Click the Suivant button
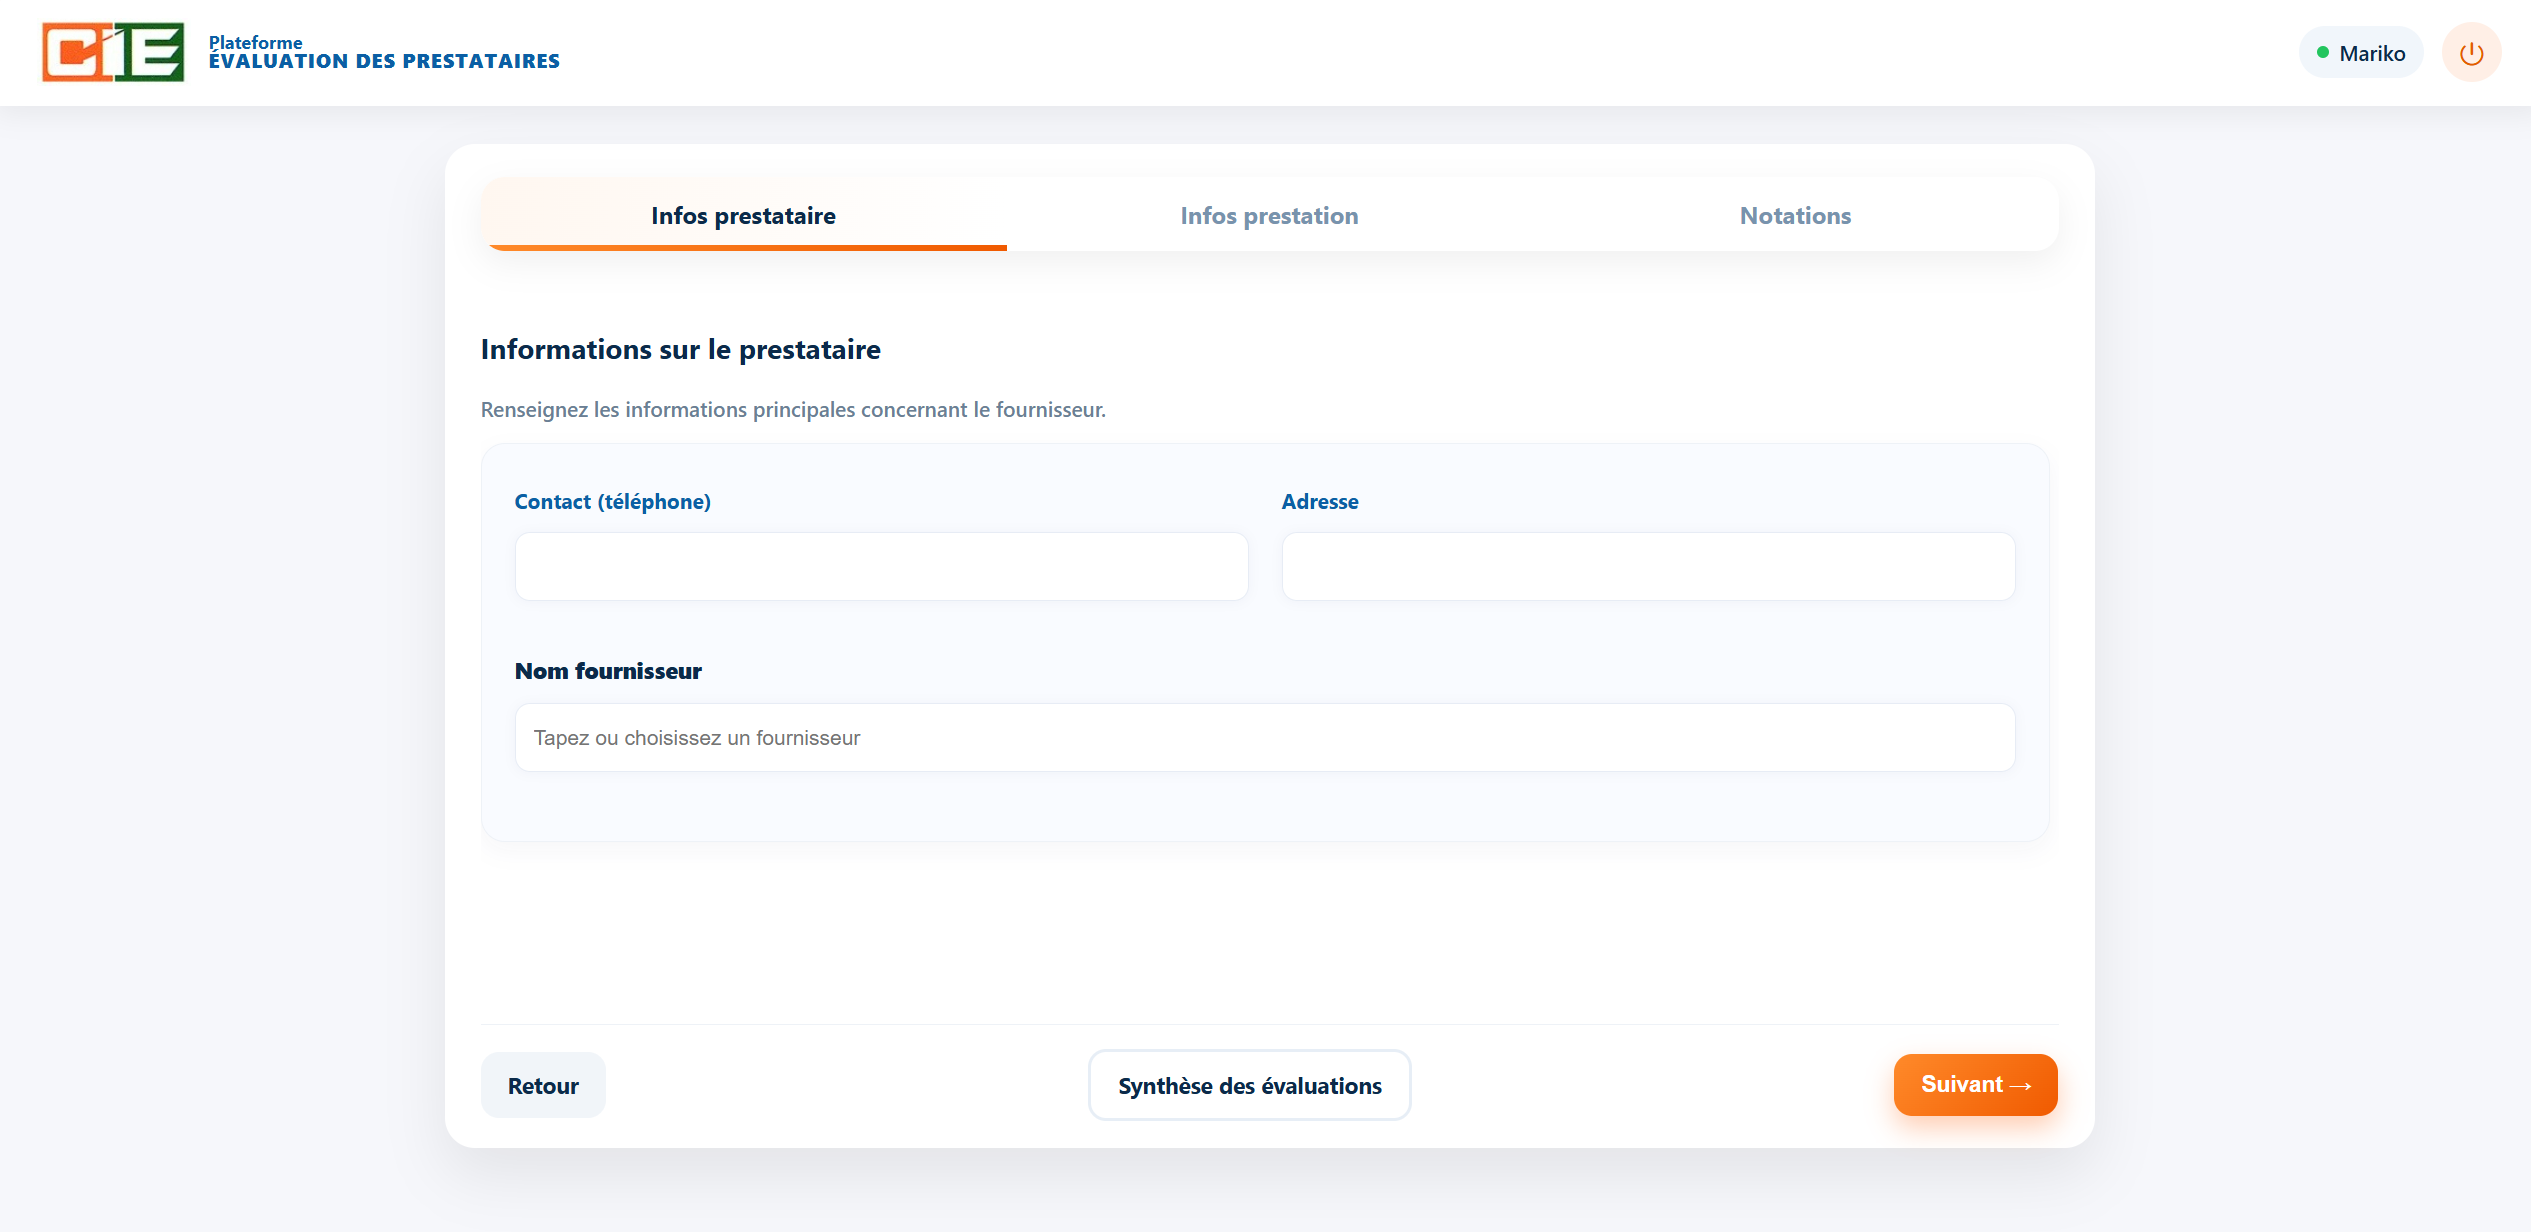2531x1232 pixels. click(1974, 1084)
